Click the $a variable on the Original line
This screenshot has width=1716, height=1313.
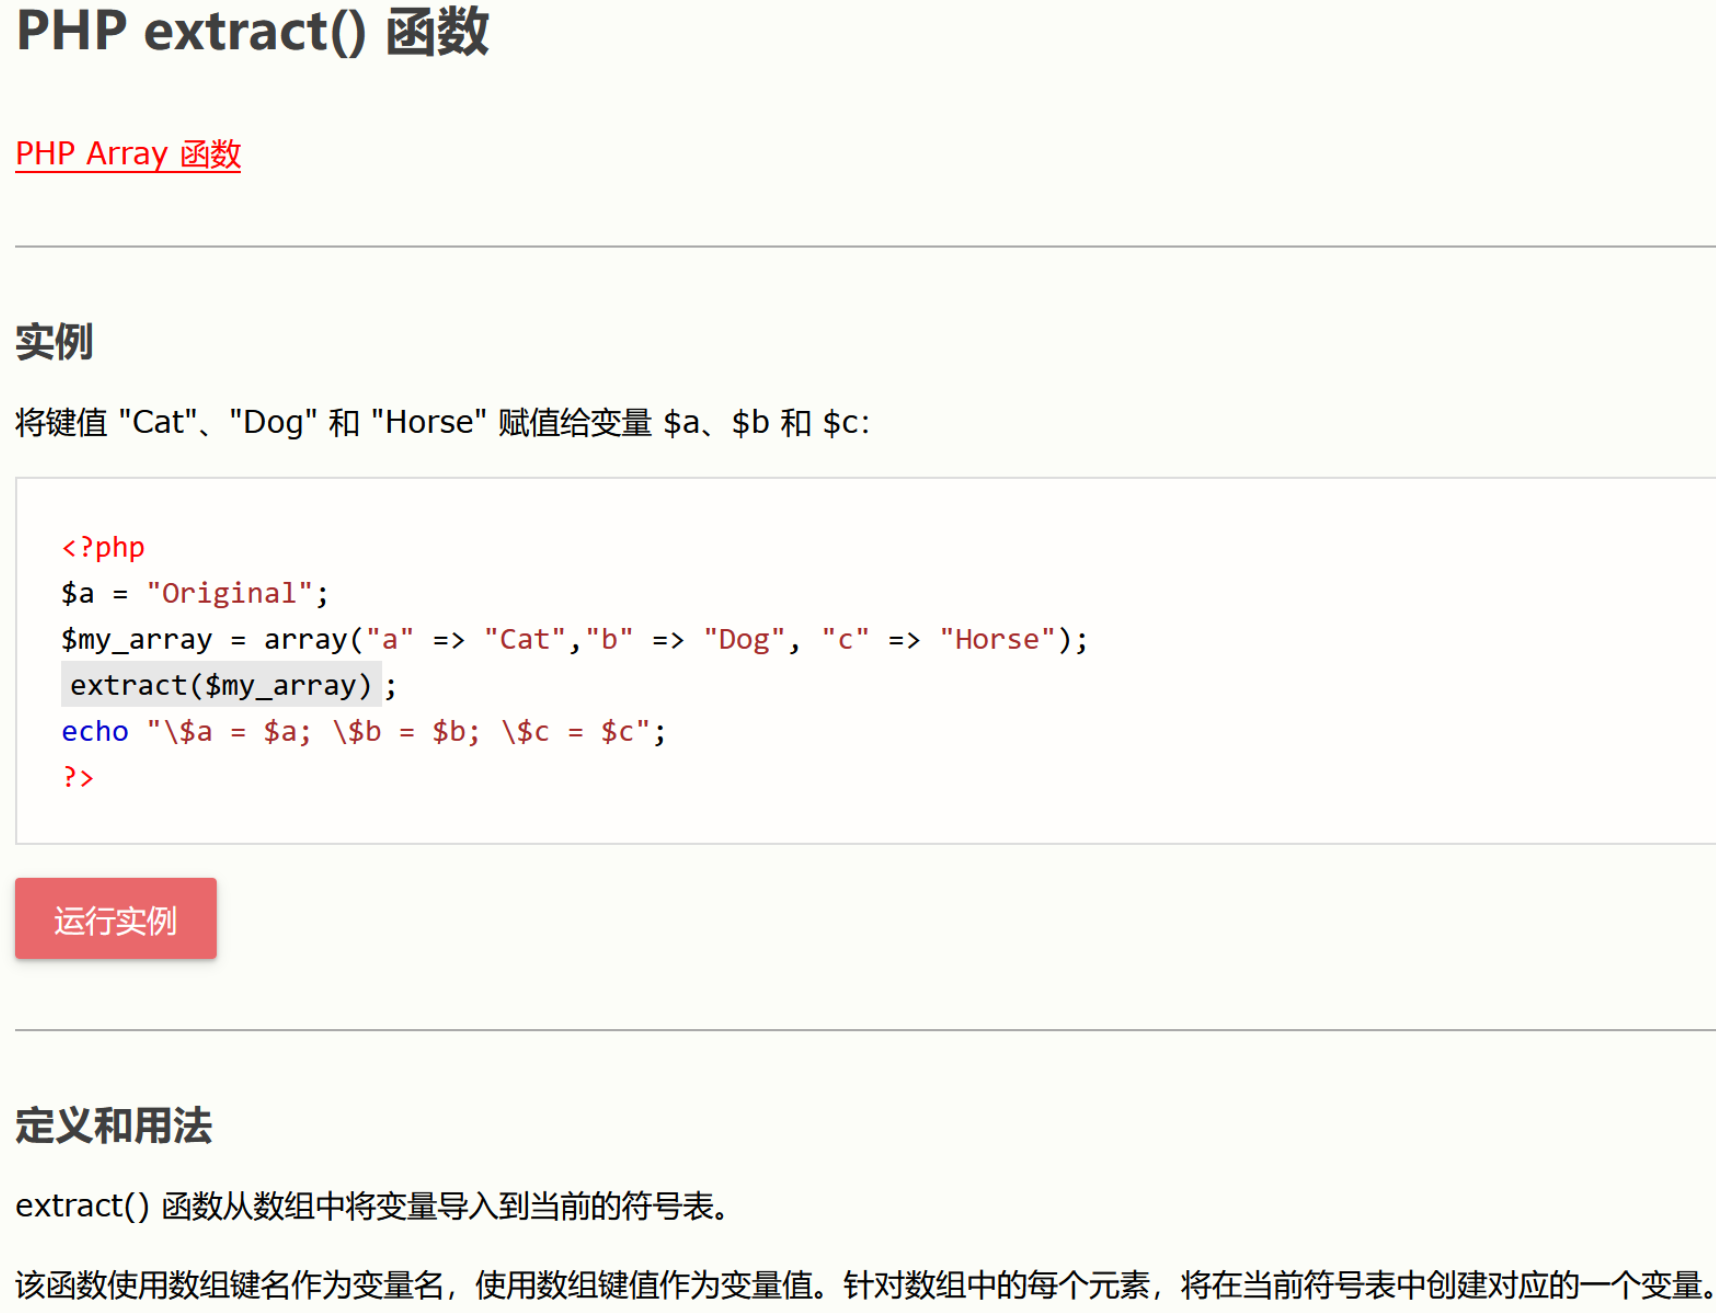click(78, 593)
